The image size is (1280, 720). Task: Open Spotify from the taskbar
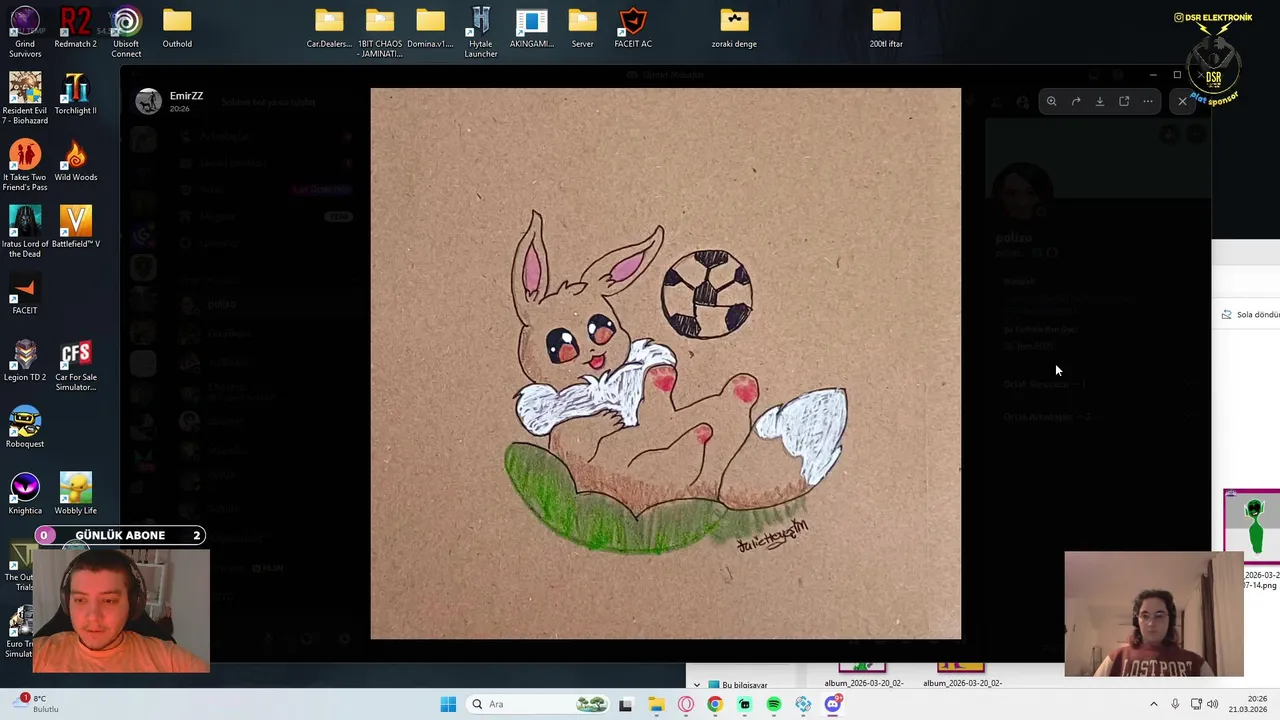coord(774,704)
